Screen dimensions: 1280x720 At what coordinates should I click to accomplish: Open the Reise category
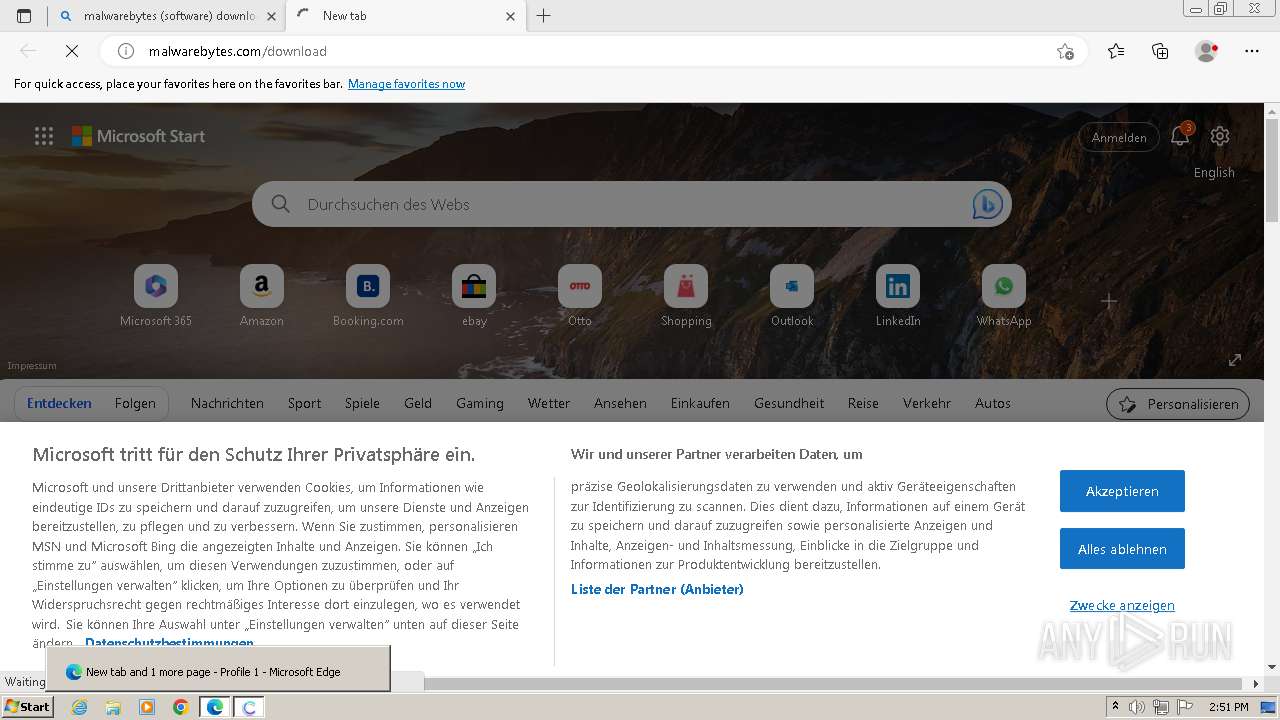tap(863, 403)
